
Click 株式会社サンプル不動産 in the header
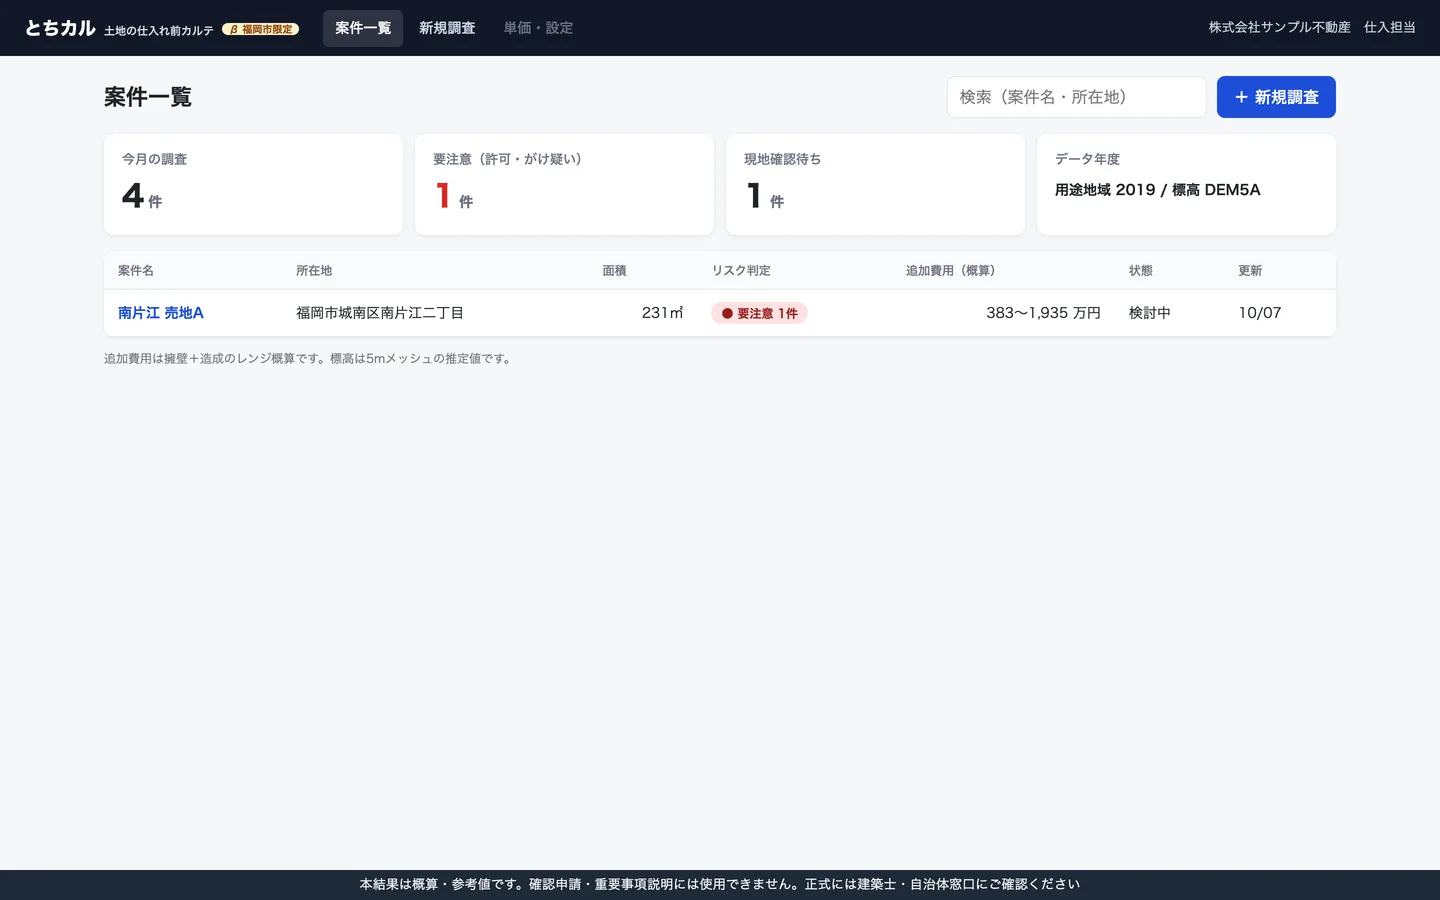point(1279,28)
